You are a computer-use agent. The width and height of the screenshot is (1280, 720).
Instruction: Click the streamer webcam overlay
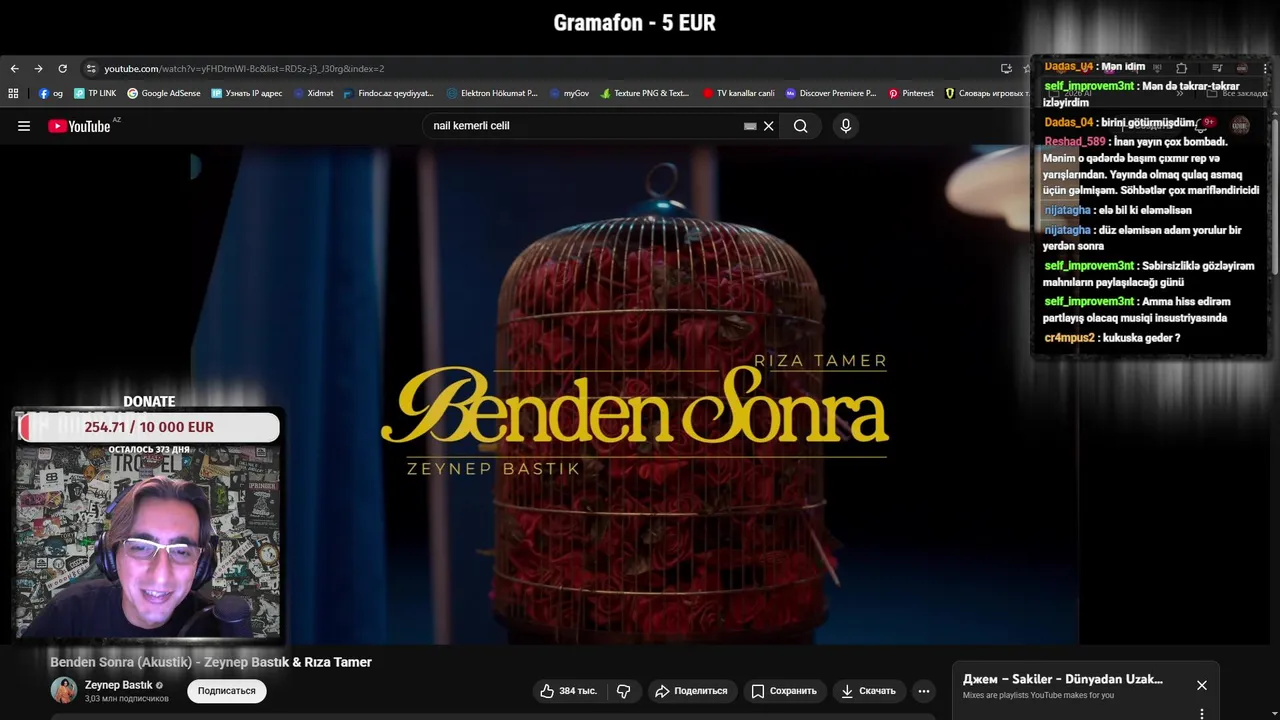point(148,541)
